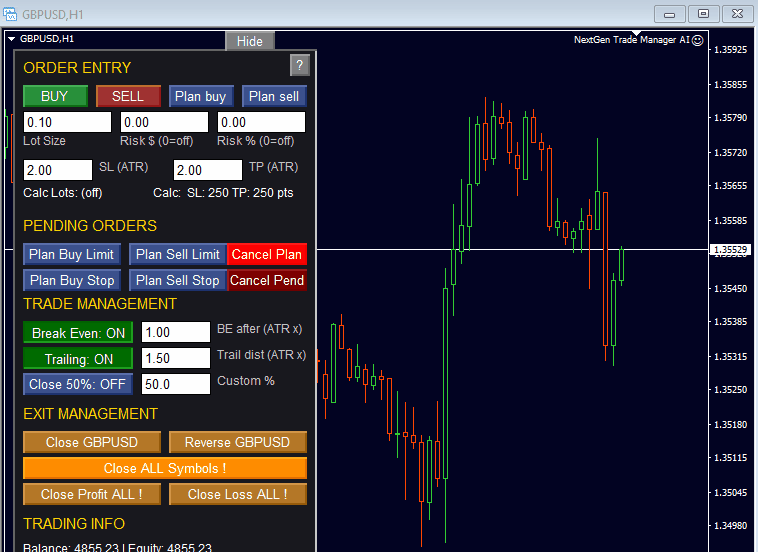Click the Plan buy button
758x552 pixels.
pos(201,96)
